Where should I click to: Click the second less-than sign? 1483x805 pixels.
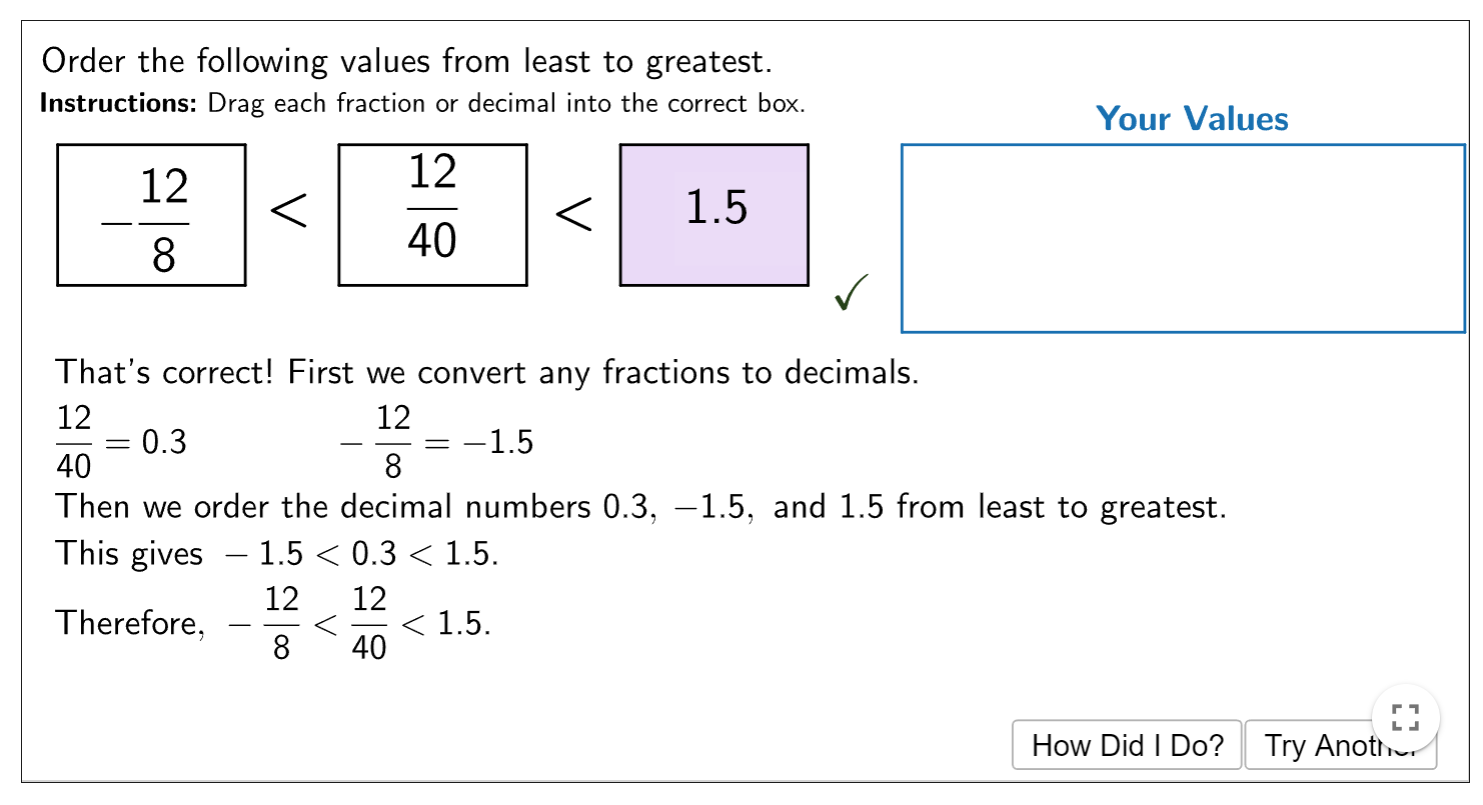point(573,213)
